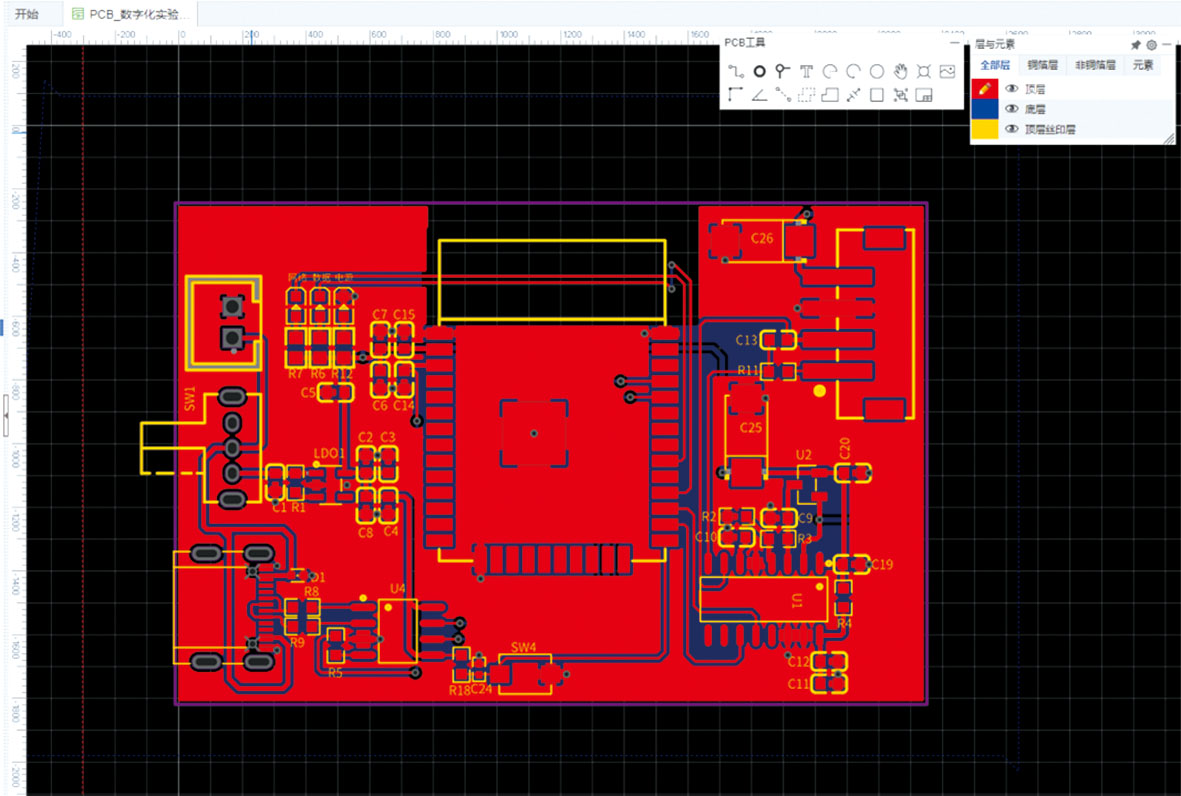Select the Pad placement tool

click(x=760, y=71)
